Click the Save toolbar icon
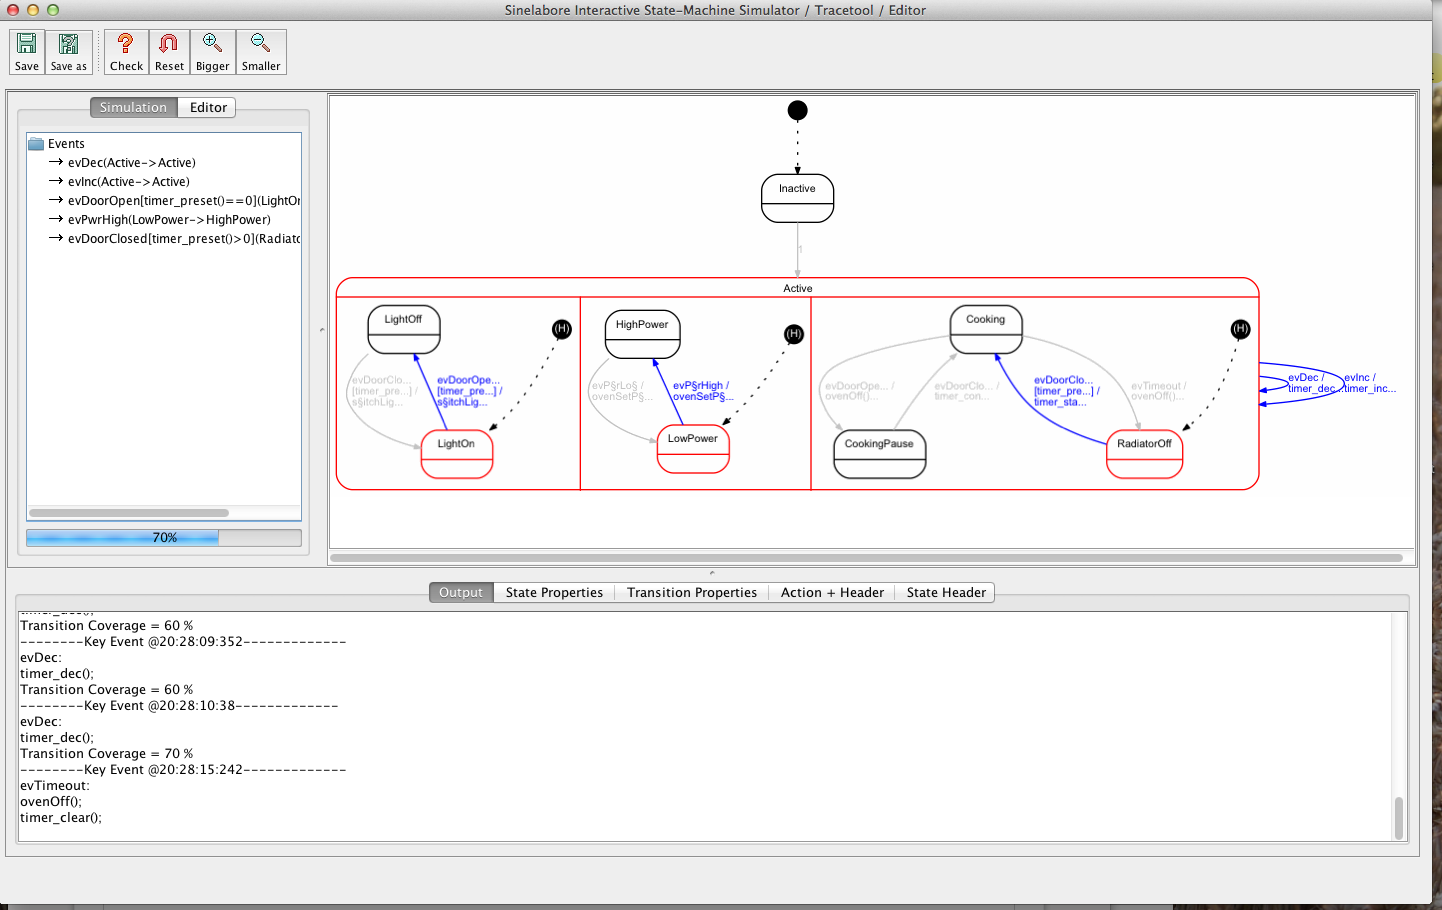Image resolution: width=1442 pixels, height=910 pixels. coord(27,52)
